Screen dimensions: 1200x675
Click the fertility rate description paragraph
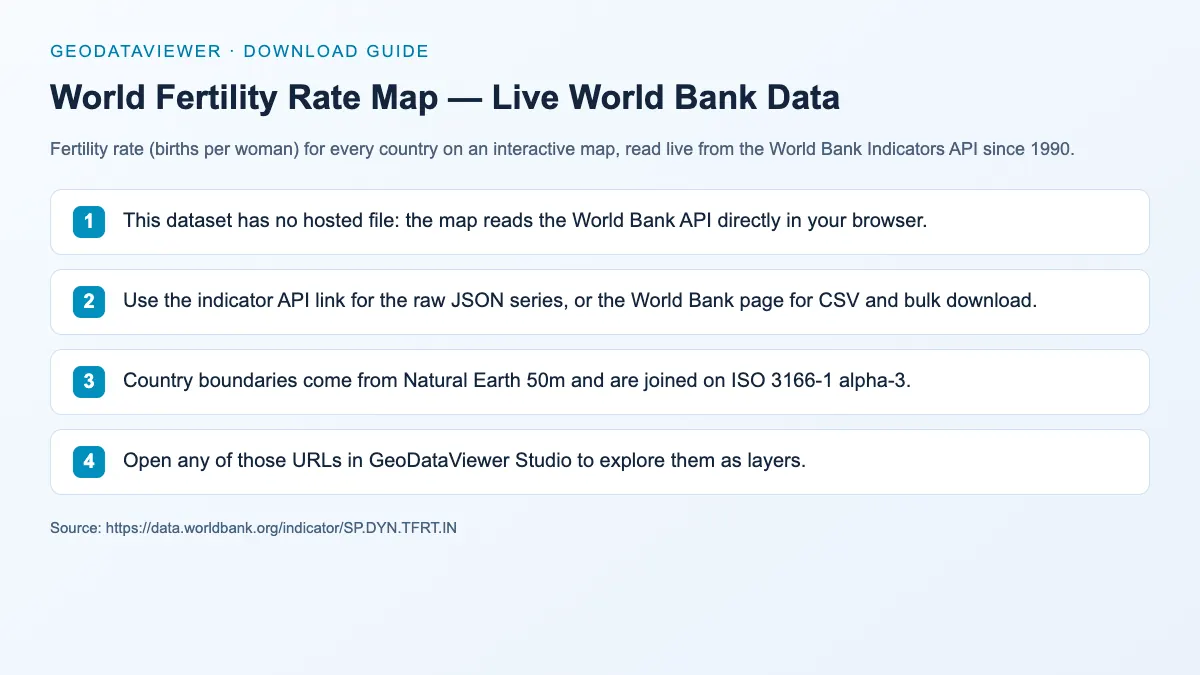tap(562, 150)
